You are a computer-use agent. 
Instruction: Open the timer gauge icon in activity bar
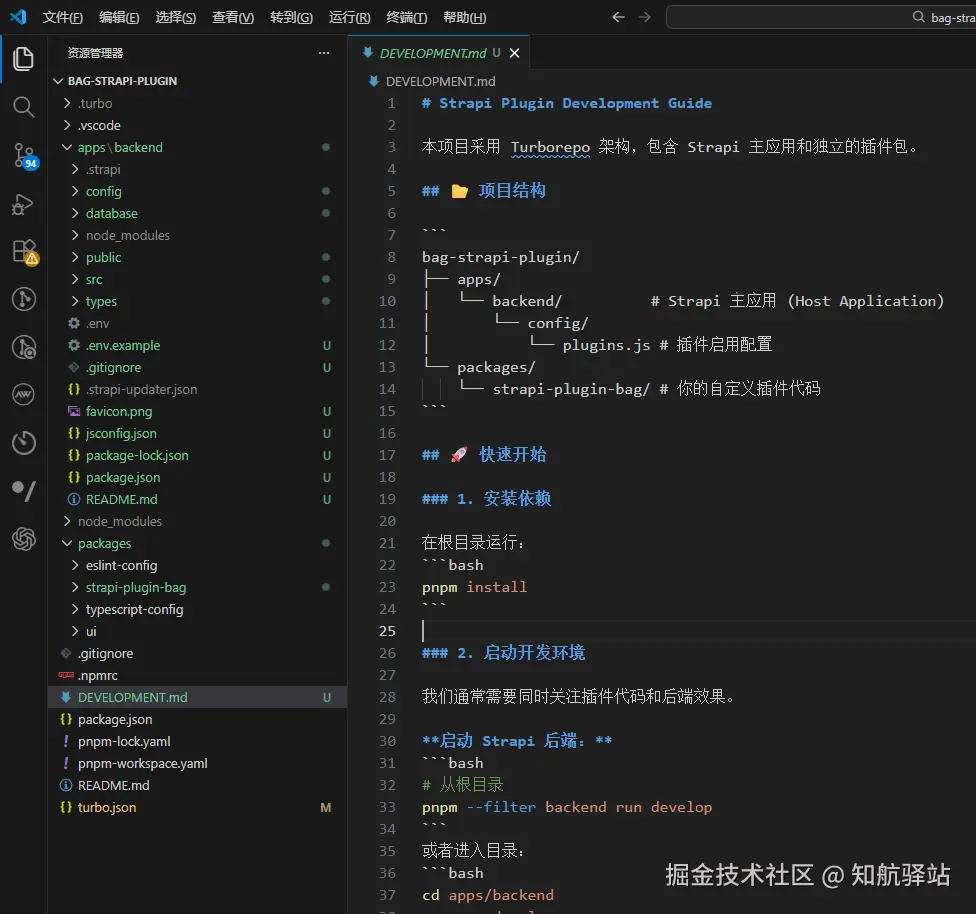tap(23, 443)
